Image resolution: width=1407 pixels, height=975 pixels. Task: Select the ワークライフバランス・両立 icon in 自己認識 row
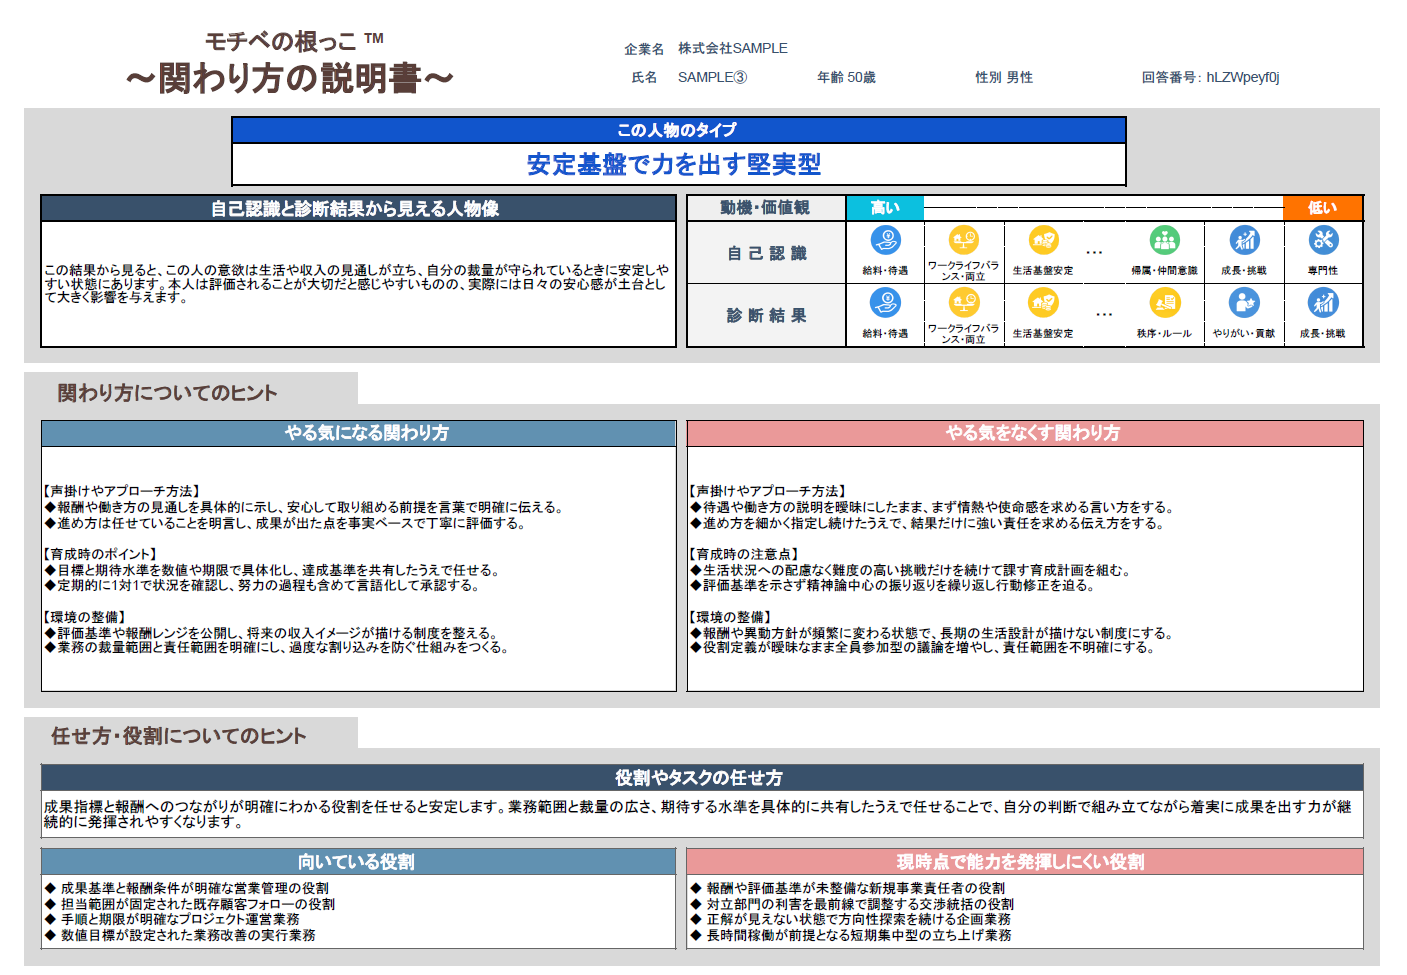pyautogui.click(x=963, y=240)
